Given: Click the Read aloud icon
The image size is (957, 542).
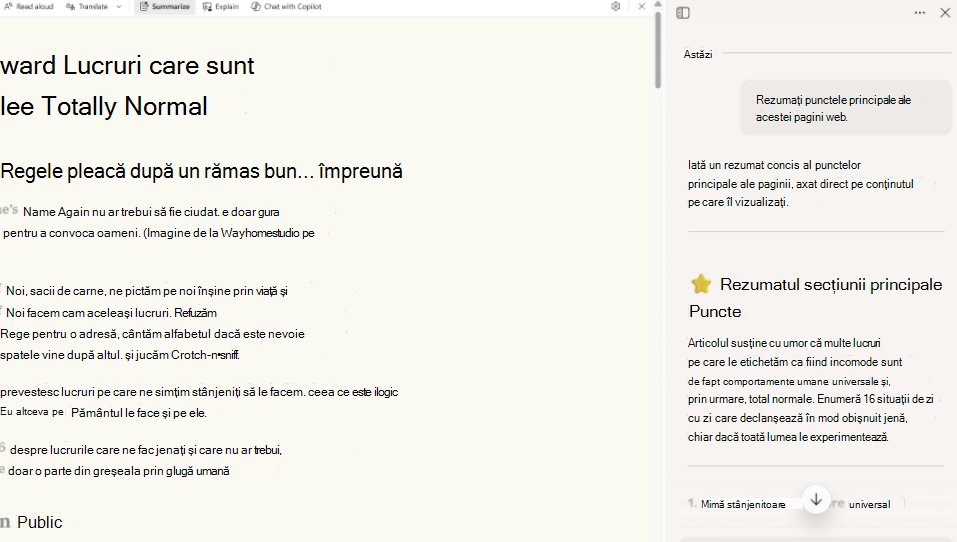Looking at the screenshot, I should [9, 6].
